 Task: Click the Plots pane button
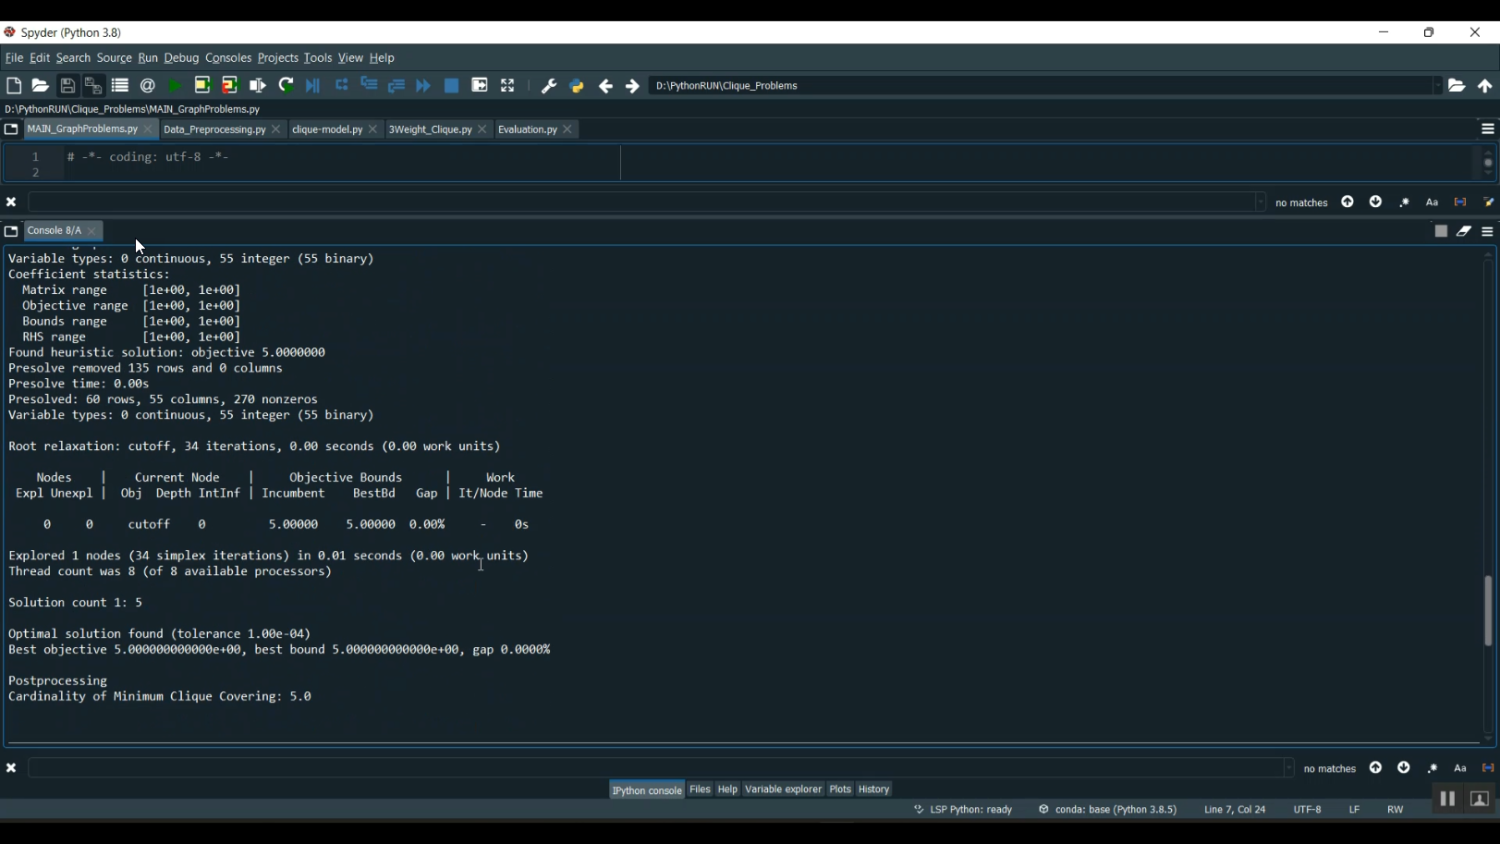point(840,790)
